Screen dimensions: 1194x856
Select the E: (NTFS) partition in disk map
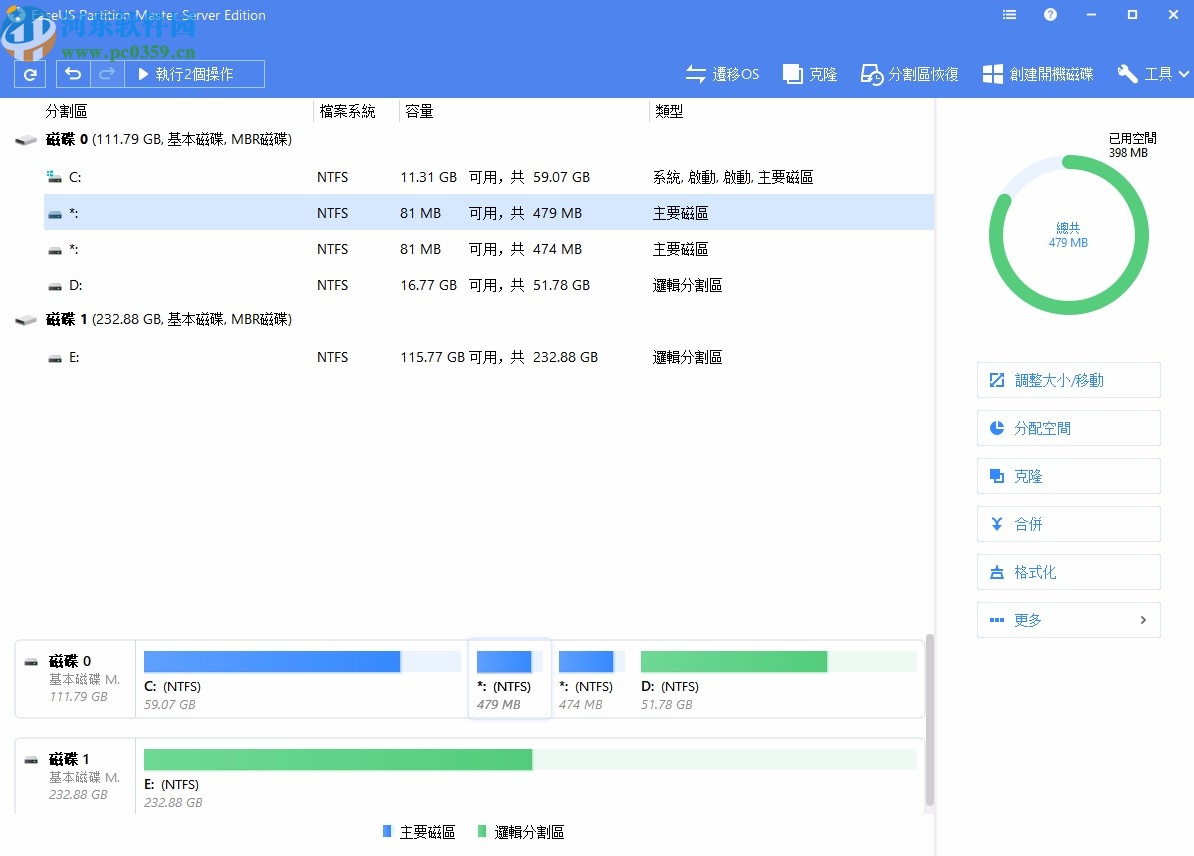[x=400, y=759]
